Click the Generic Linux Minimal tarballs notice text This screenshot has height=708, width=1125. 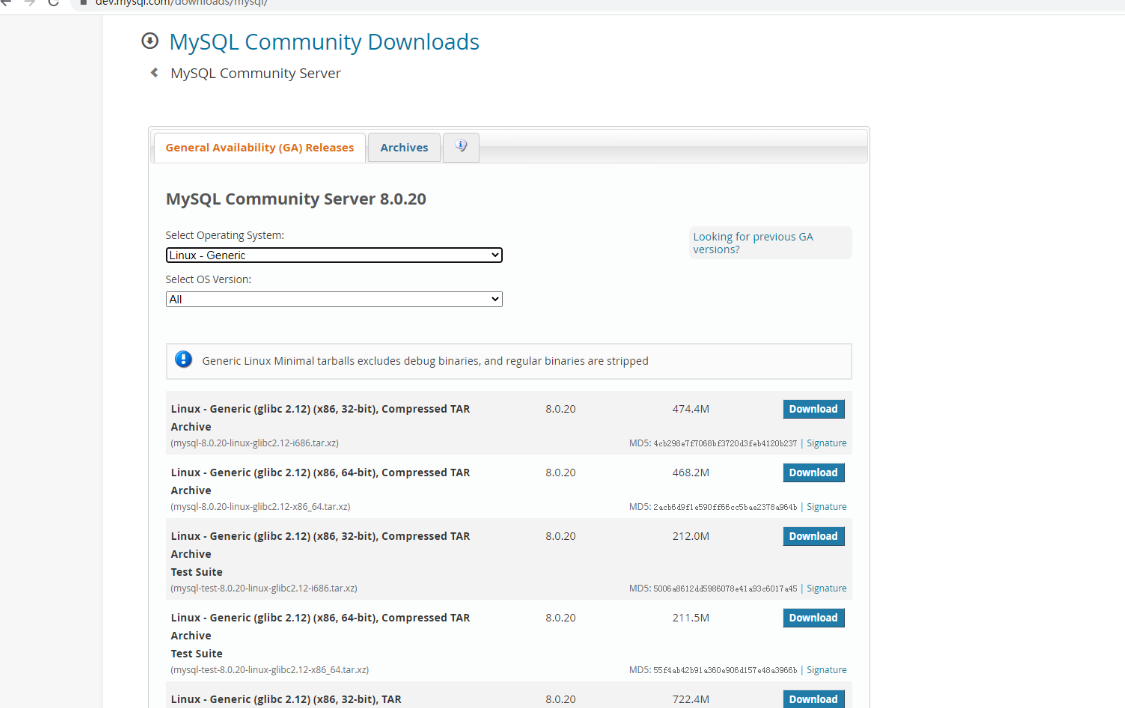pyautogui.click(x=425, y=361)
